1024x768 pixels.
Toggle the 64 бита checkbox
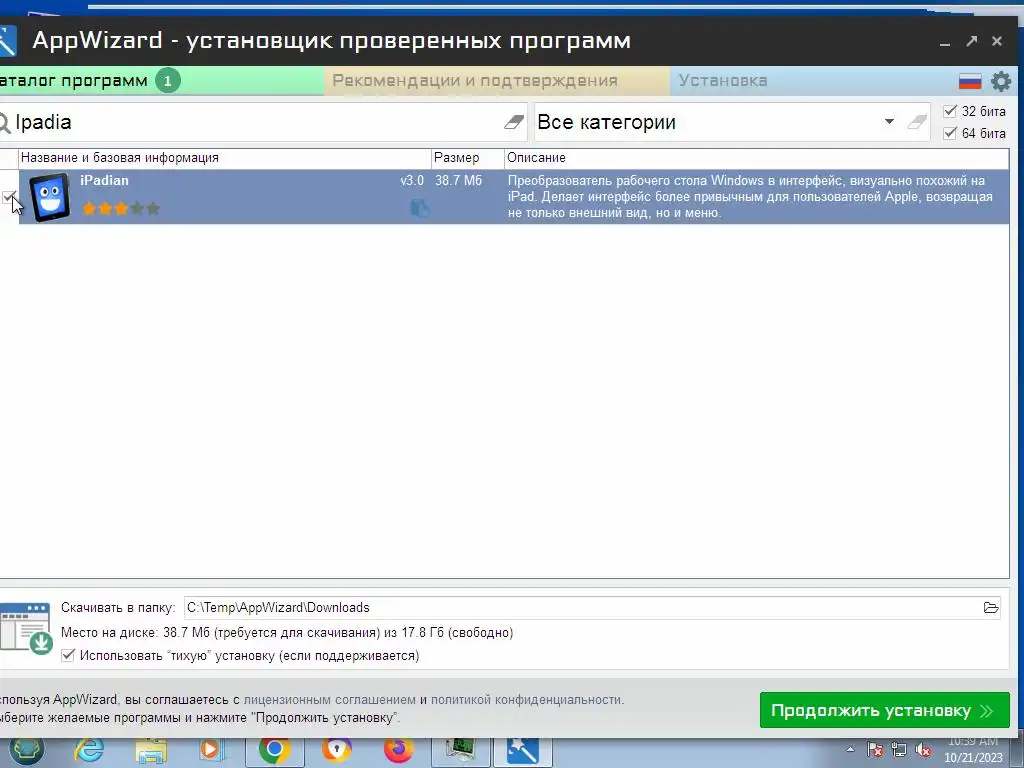(x=950, y=133)
